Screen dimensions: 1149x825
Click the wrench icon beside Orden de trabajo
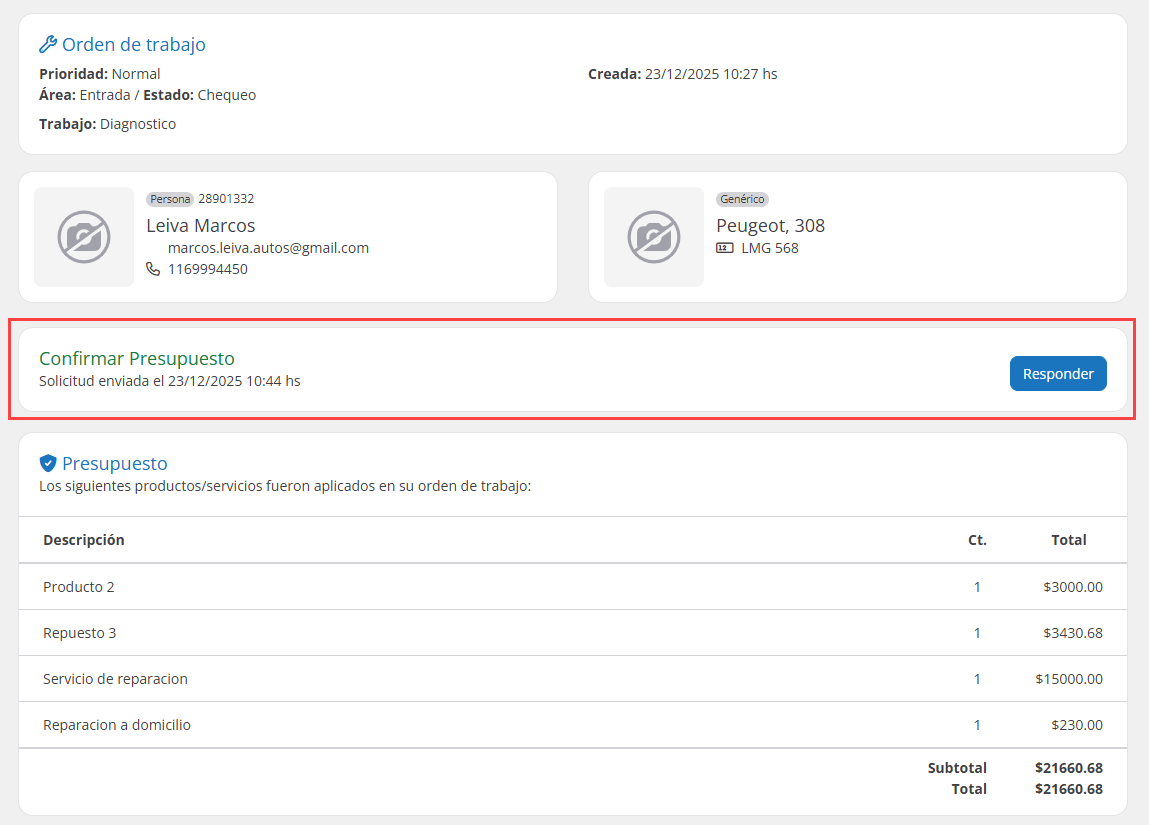(x=48, y=45)
